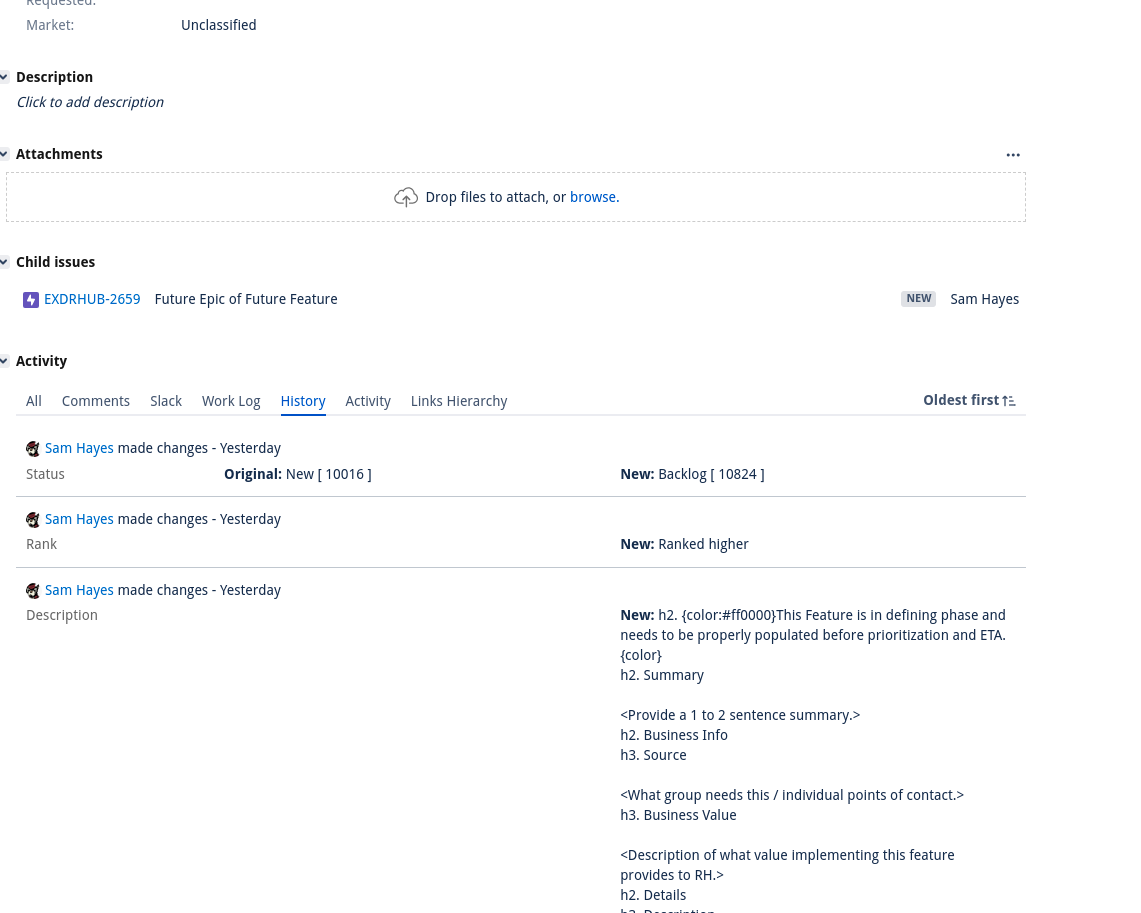Click the Market field label
This screenshot has width=1141, height=913.
pyautogui.click(x=50, y=25)
